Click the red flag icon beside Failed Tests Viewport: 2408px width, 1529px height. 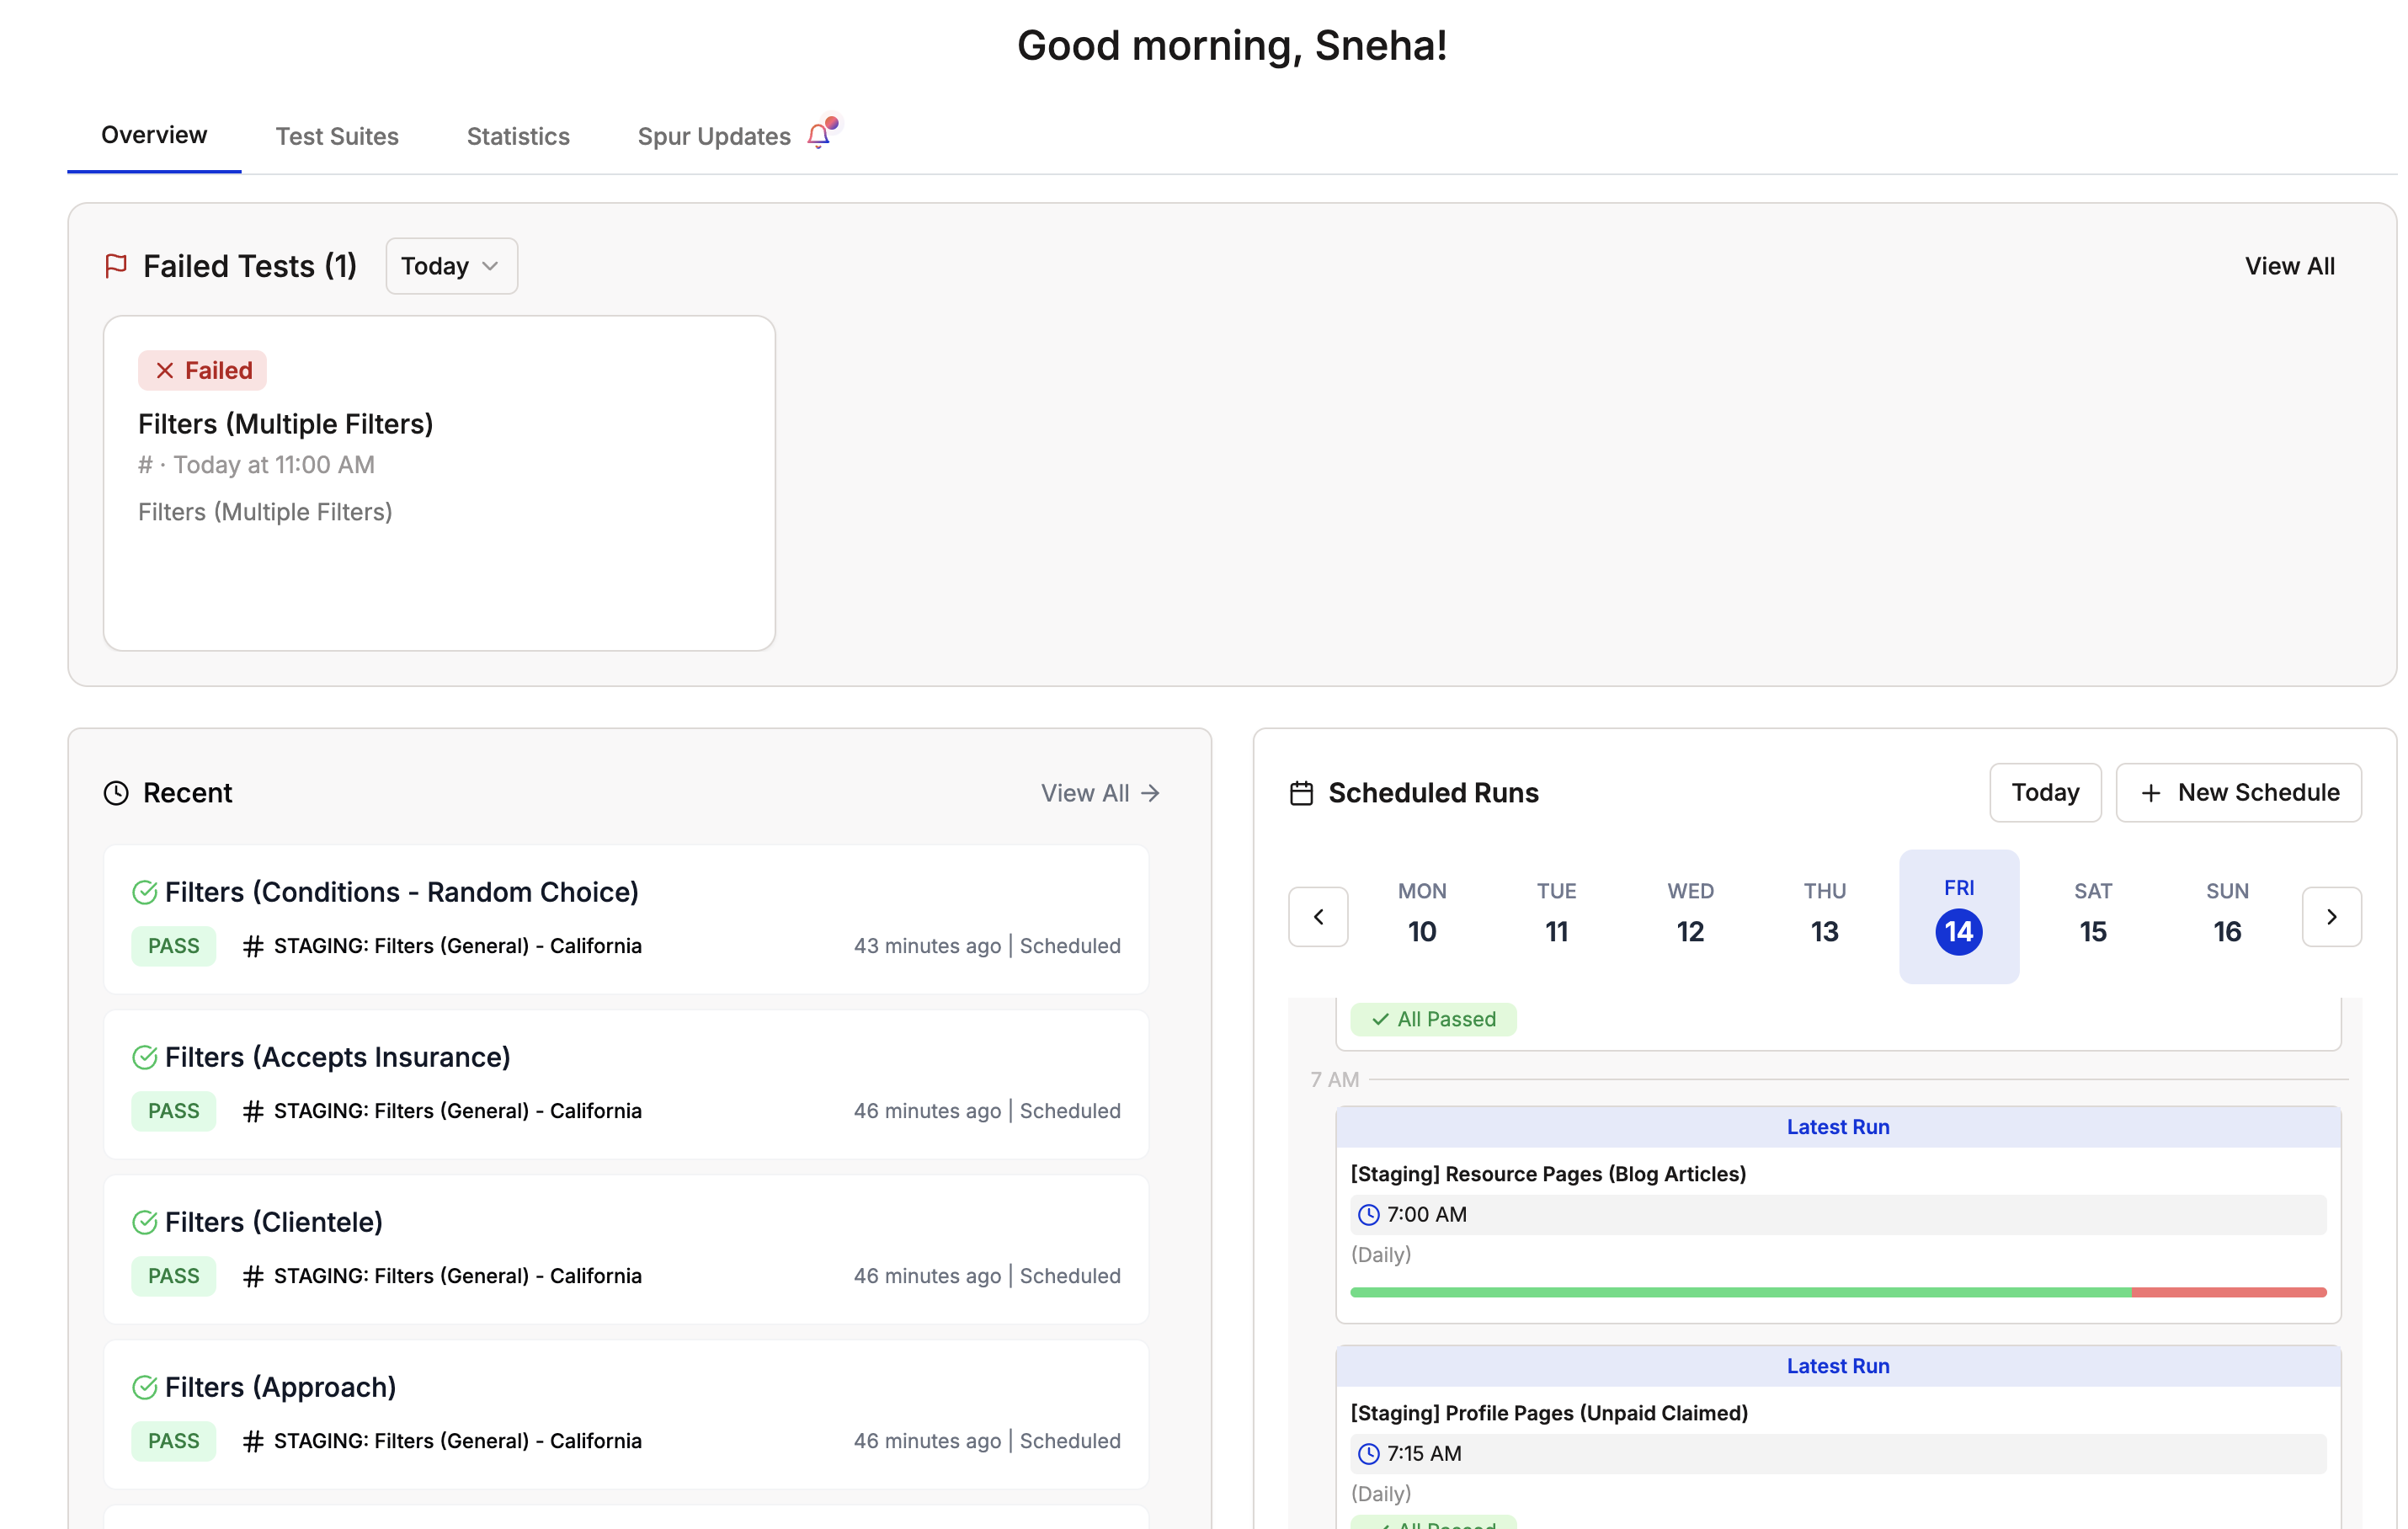(117, 265)
